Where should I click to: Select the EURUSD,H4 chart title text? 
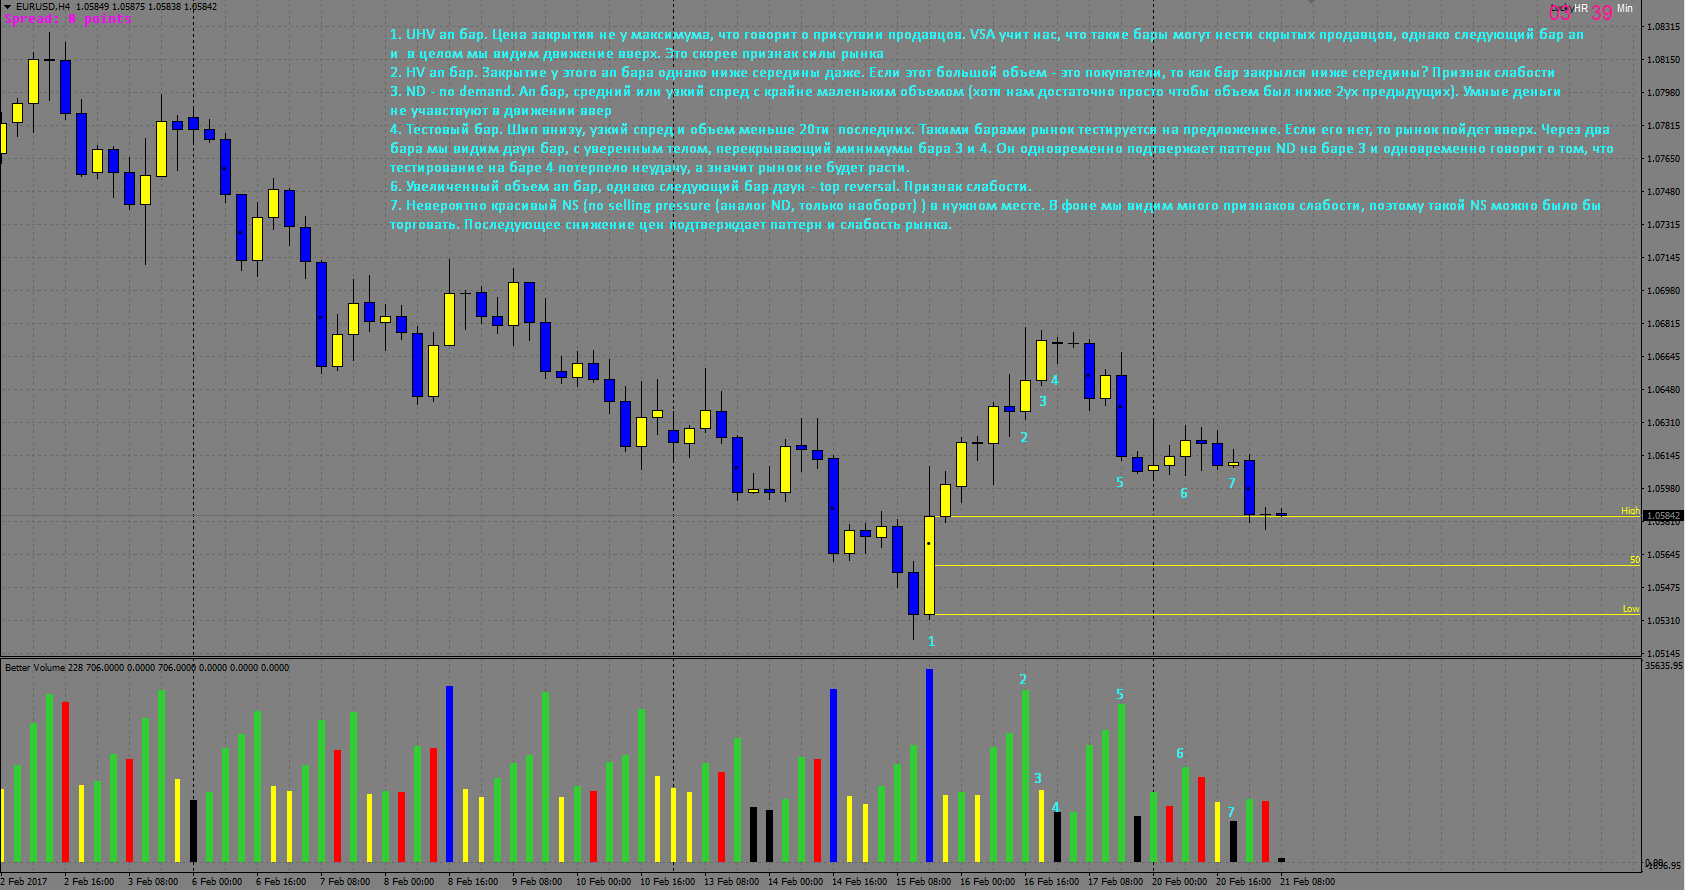click(43, 7)
